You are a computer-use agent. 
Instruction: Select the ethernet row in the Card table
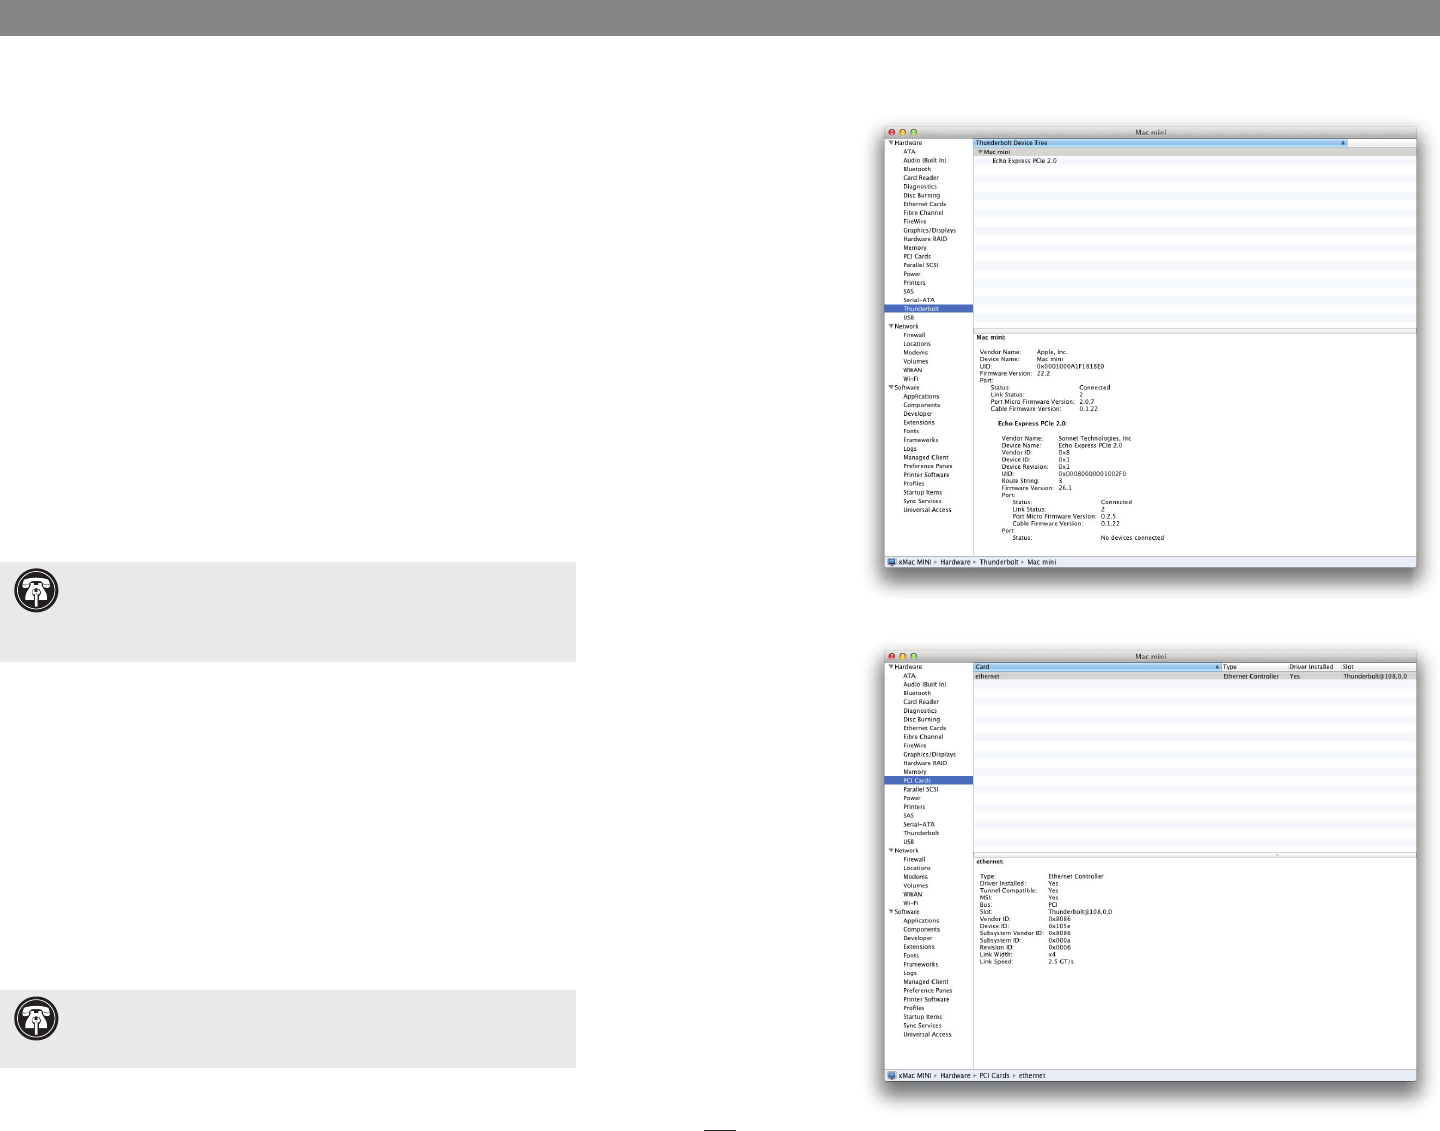(1195, 677)
